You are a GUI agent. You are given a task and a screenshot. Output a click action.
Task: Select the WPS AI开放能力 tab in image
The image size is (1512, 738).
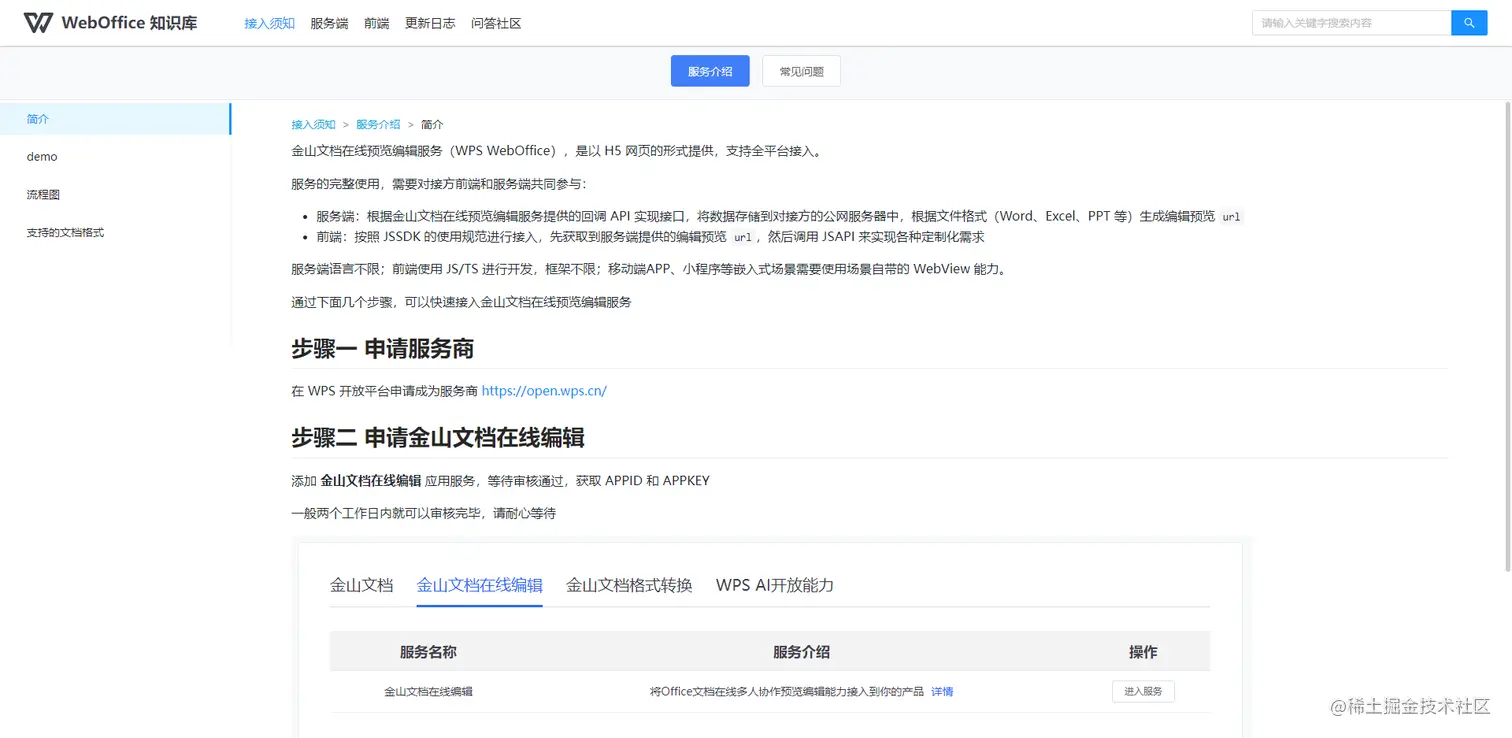click(775, 585)
